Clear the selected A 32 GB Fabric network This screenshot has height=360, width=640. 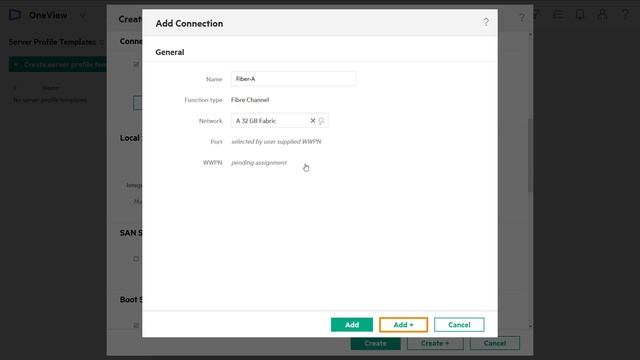point(313,120)
